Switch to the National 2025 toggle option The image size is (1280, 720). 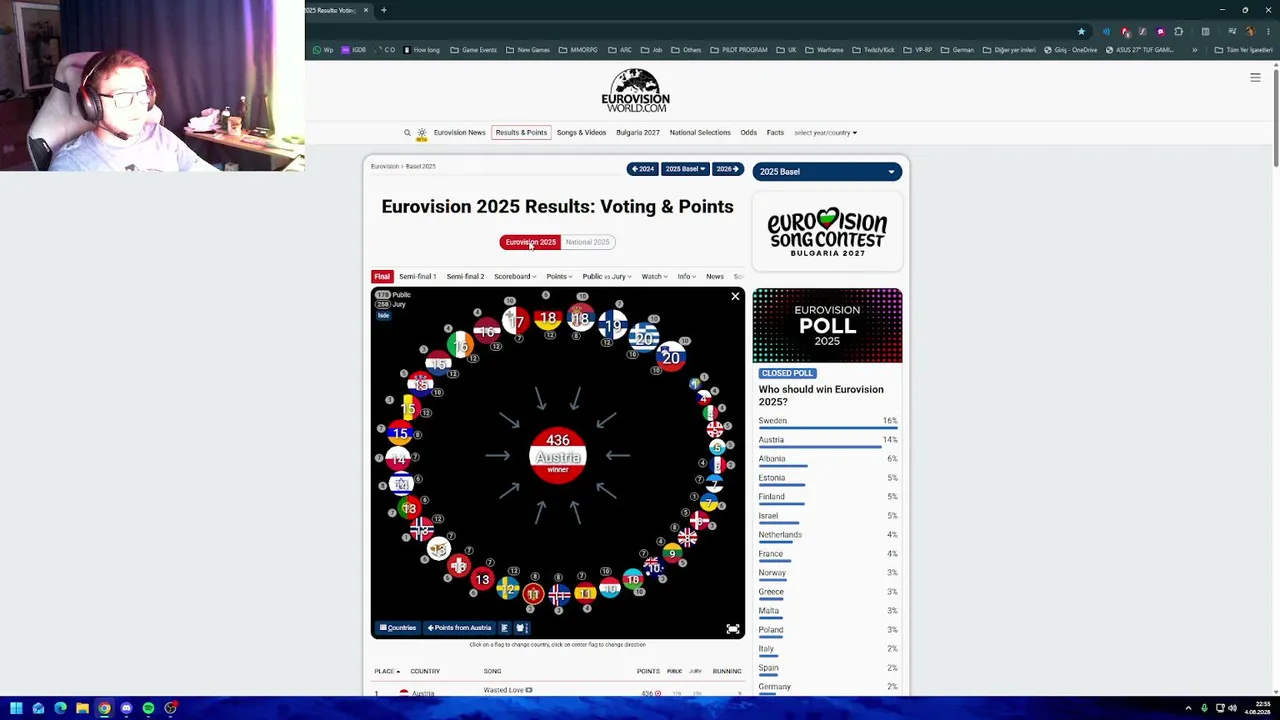point(587,242)
